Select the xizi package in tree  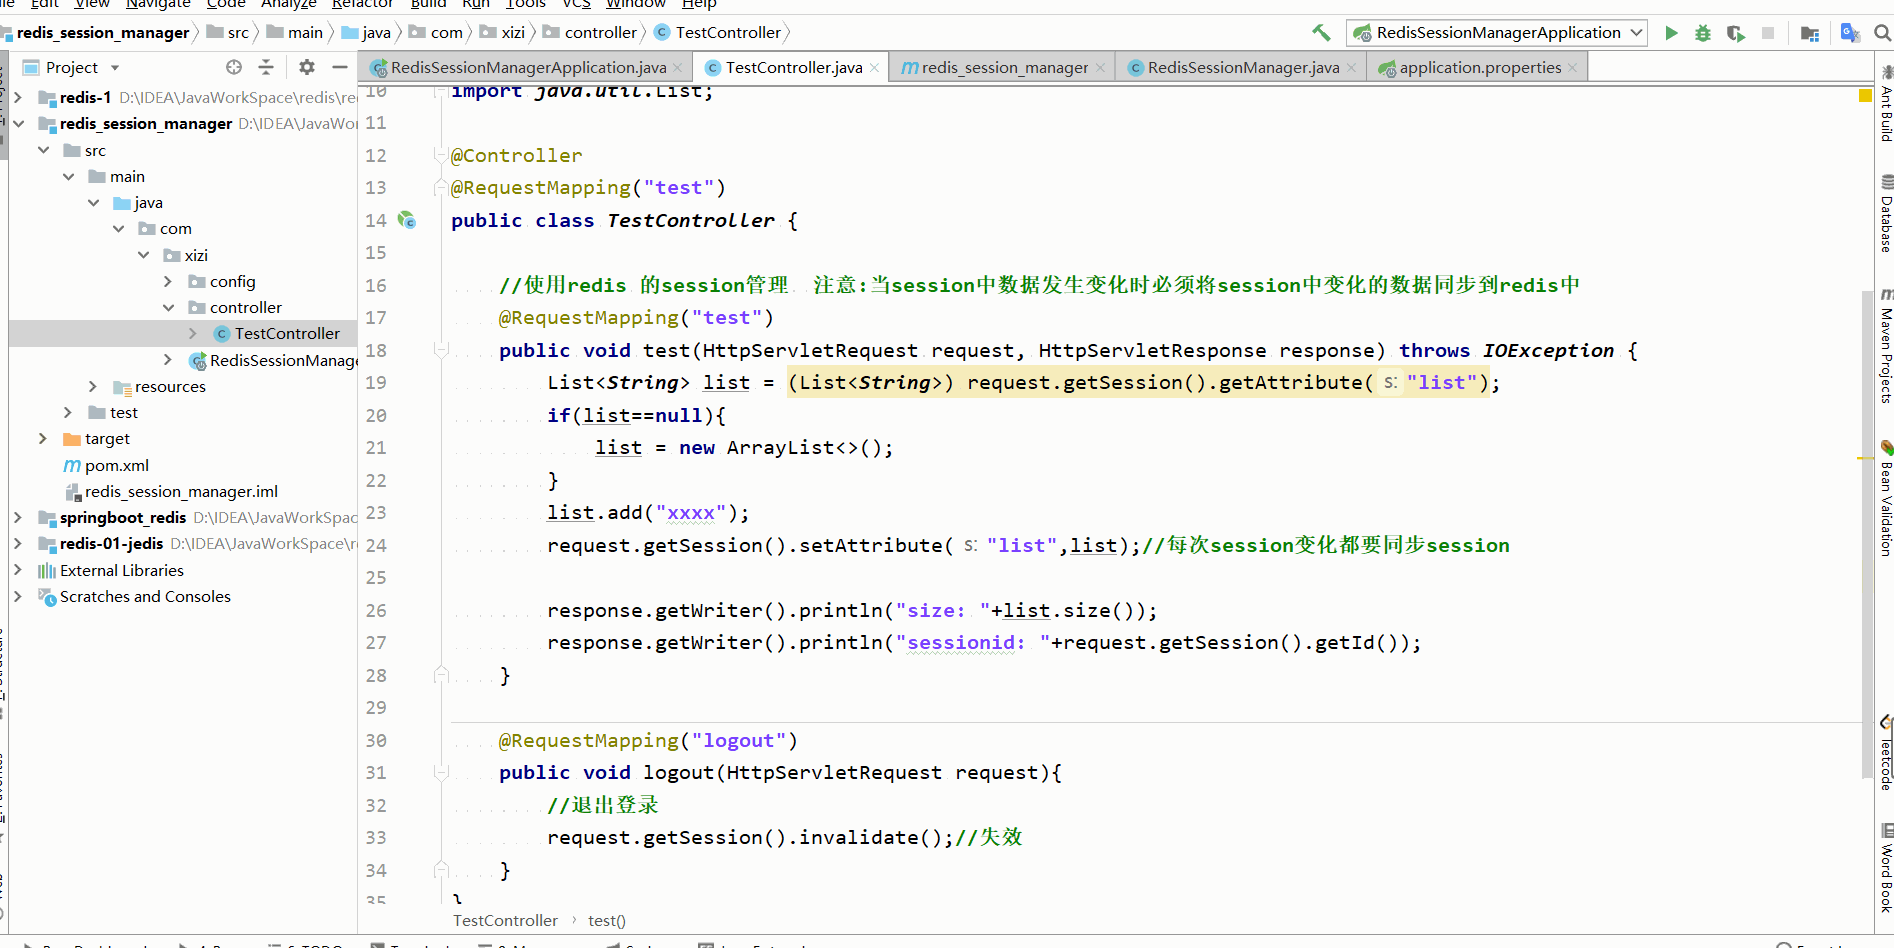coord(186,255)
